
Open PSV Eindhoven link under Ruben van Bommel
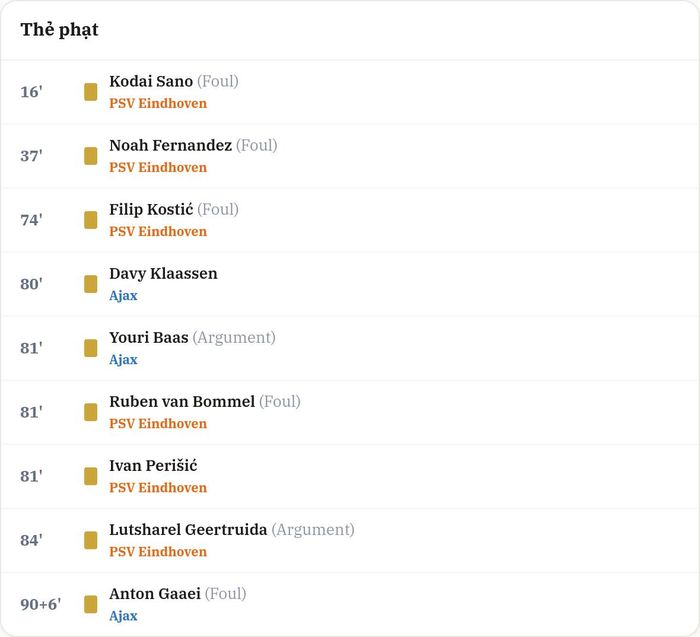[158, 424]
